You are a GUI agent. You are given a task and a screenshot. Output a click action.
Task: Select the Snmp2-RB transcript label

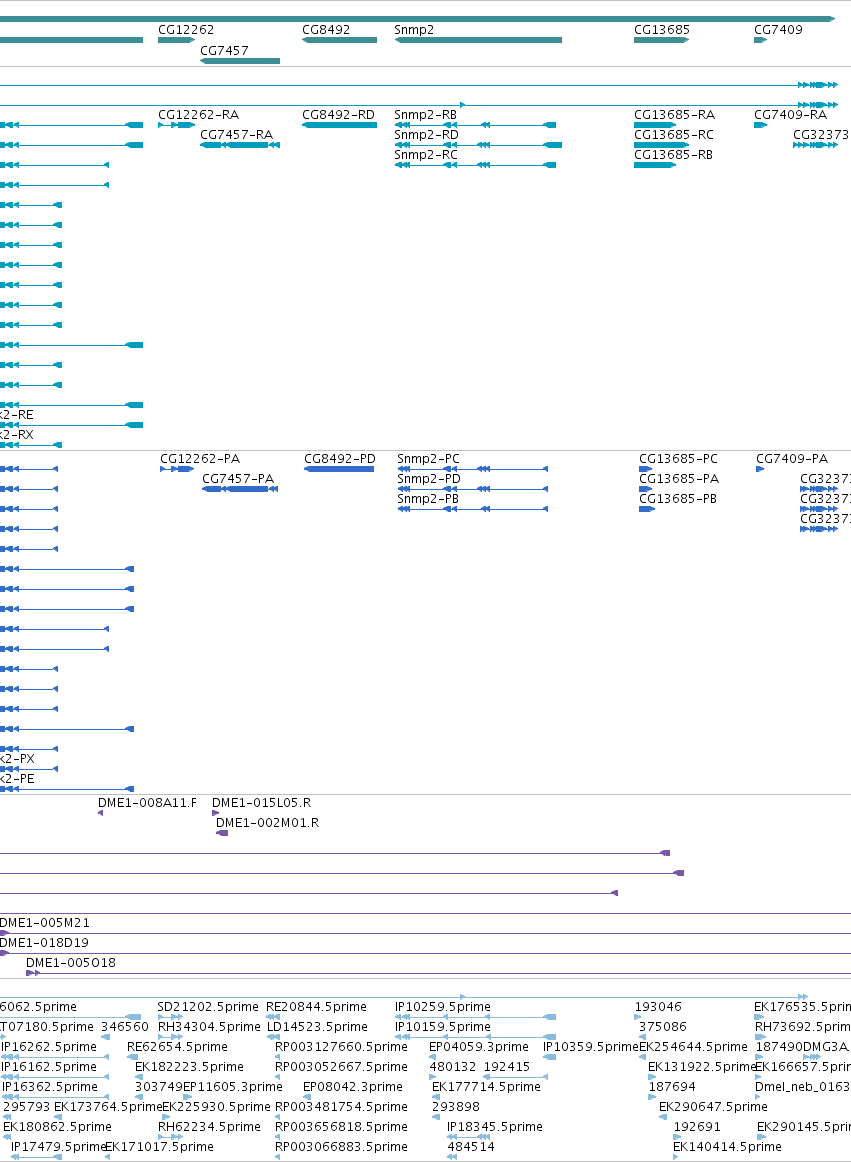pyautogui.click(x=426, y=115)
